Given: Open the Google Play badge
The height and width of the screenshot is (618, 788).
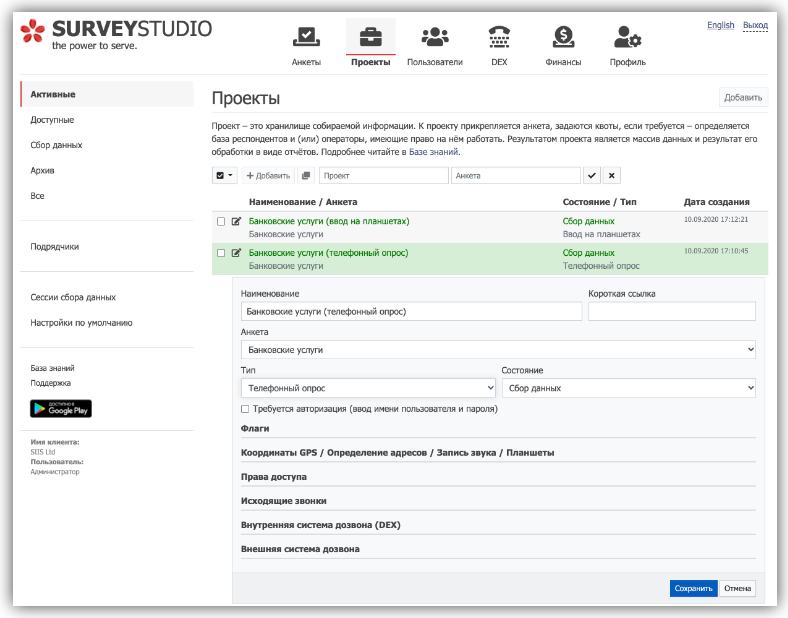Looking at the screenshot, I should pos(61,408).
